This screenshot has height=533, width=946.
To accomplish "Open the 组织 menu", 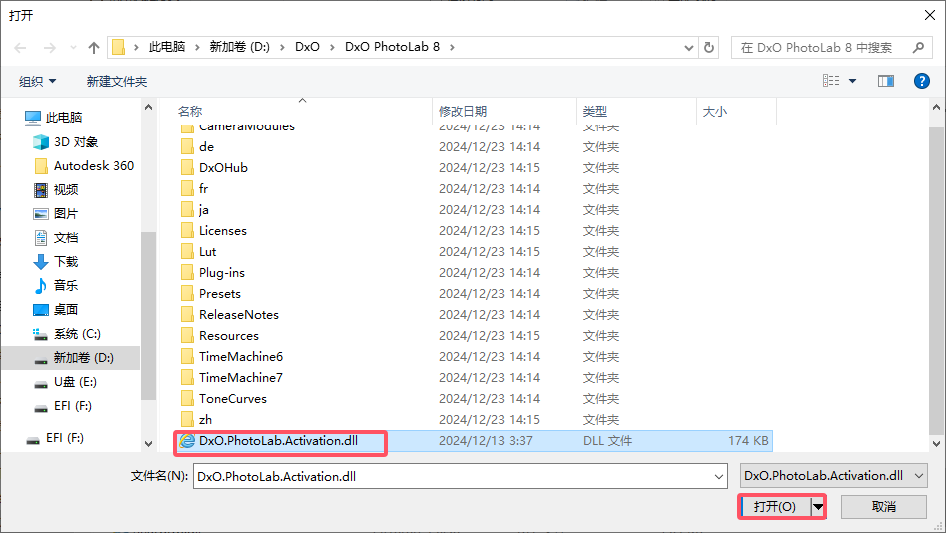I will (37, 81).
